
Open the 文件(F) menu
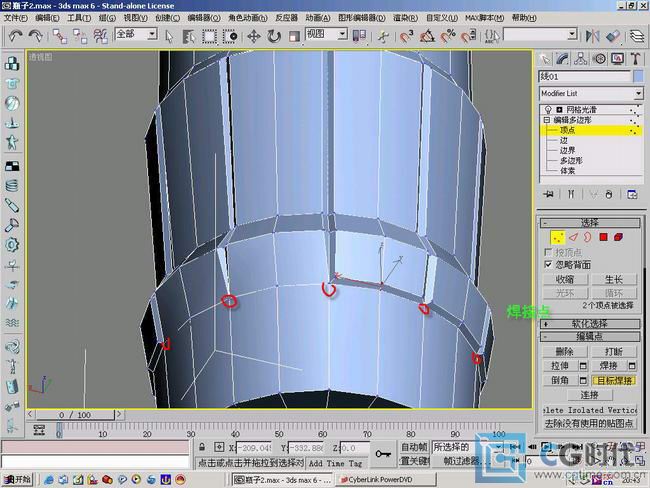point(16,18)
